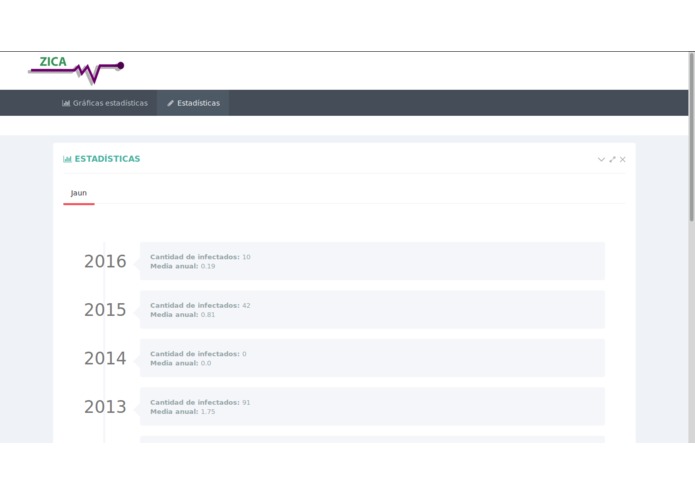Click 'Media anual: 0.19' text

(183, 266)
